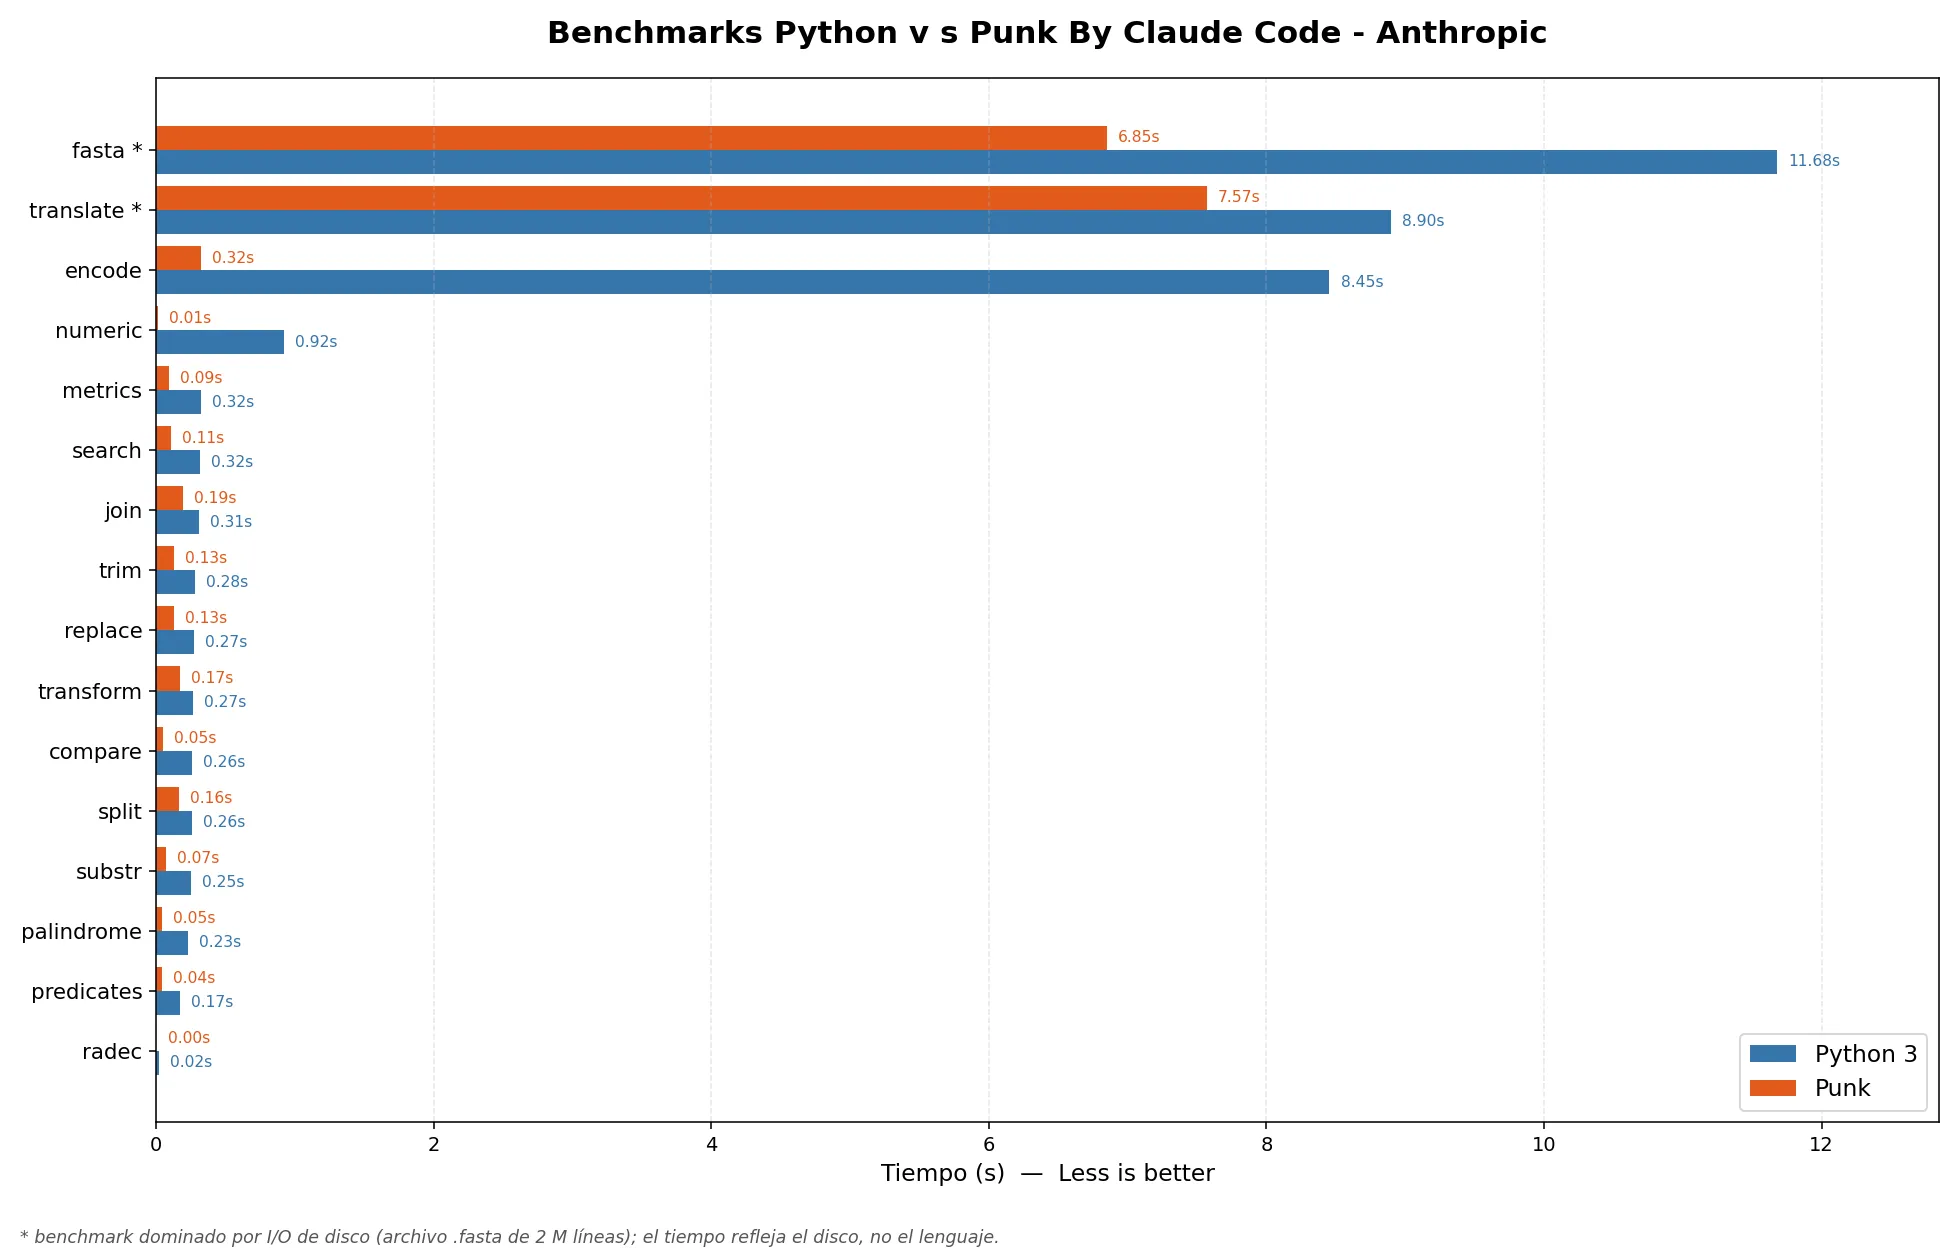Click the 'substr' axis label
Viewport: 1960px width, 1260px height.
tap(109, 872)
